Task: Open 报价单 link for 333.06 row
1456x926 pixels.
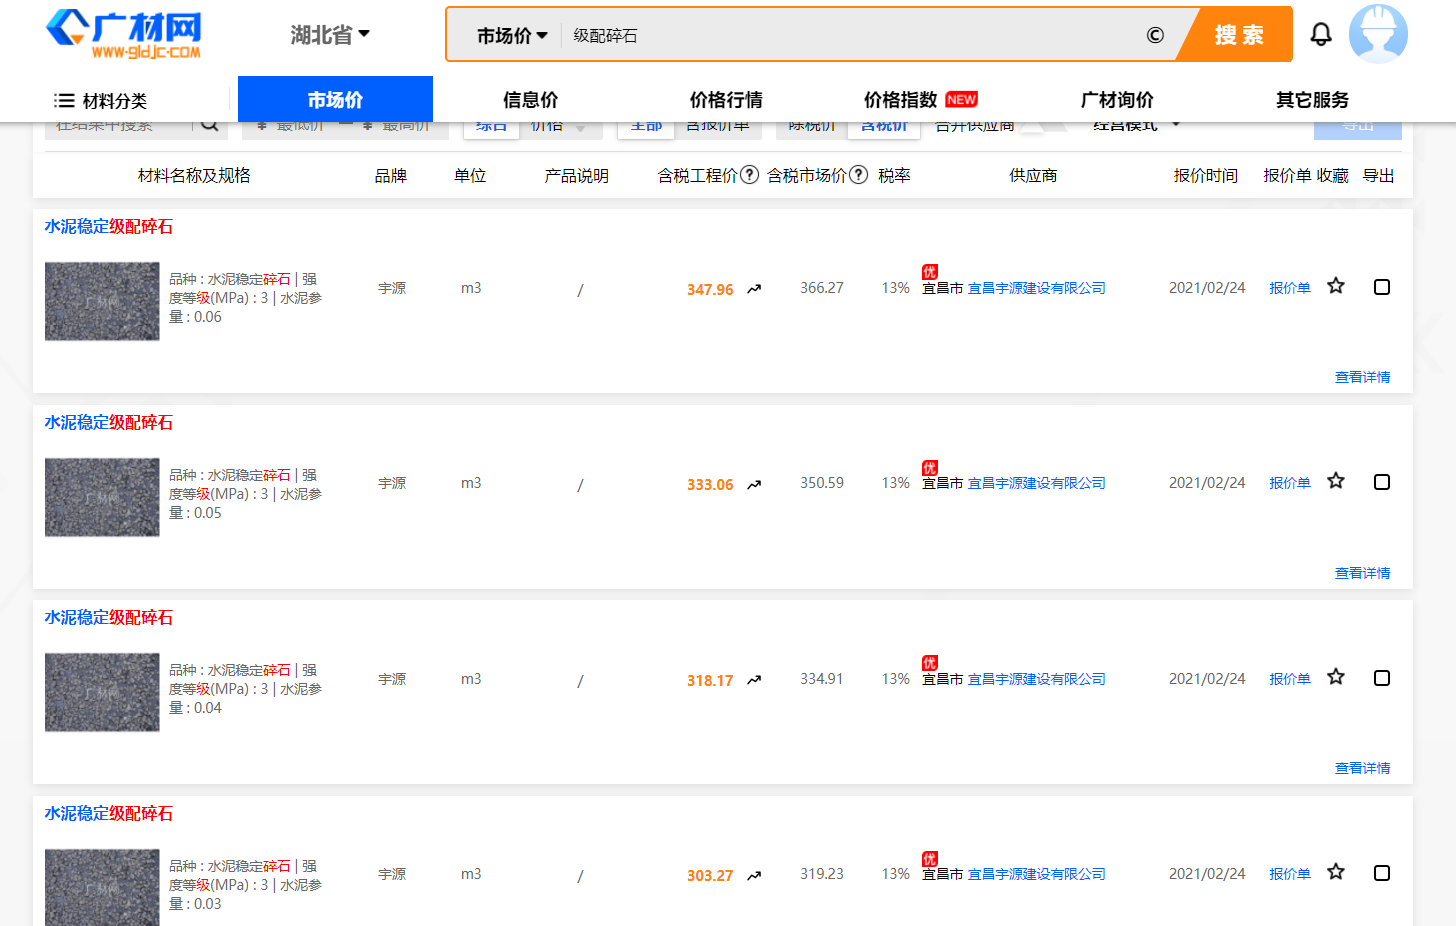Action: [1290, 483]
